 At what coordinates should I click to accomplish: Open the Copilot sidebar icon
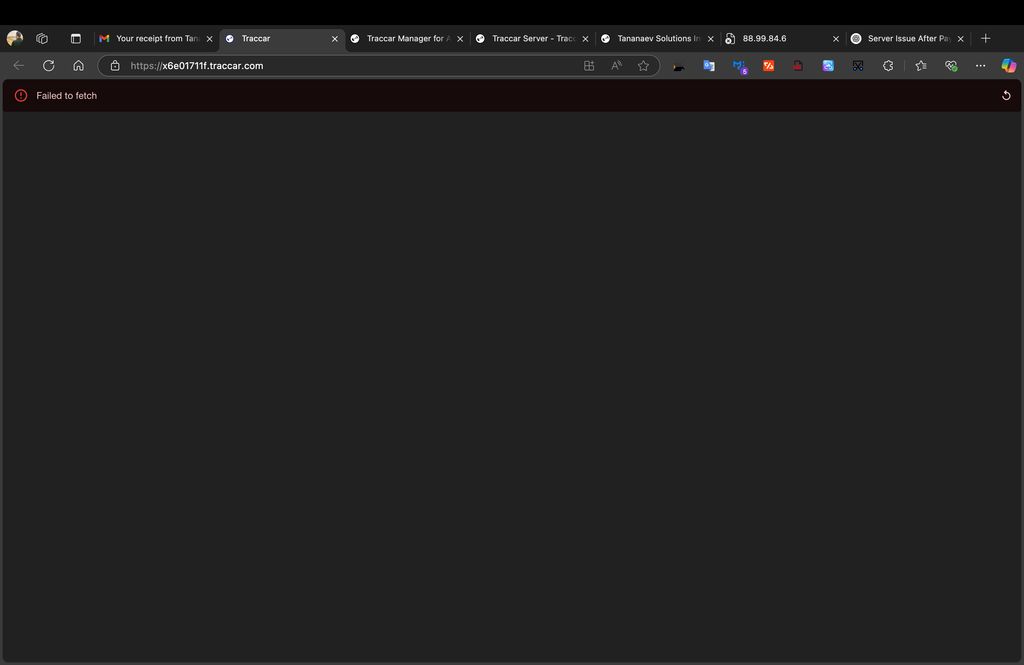1008,65
